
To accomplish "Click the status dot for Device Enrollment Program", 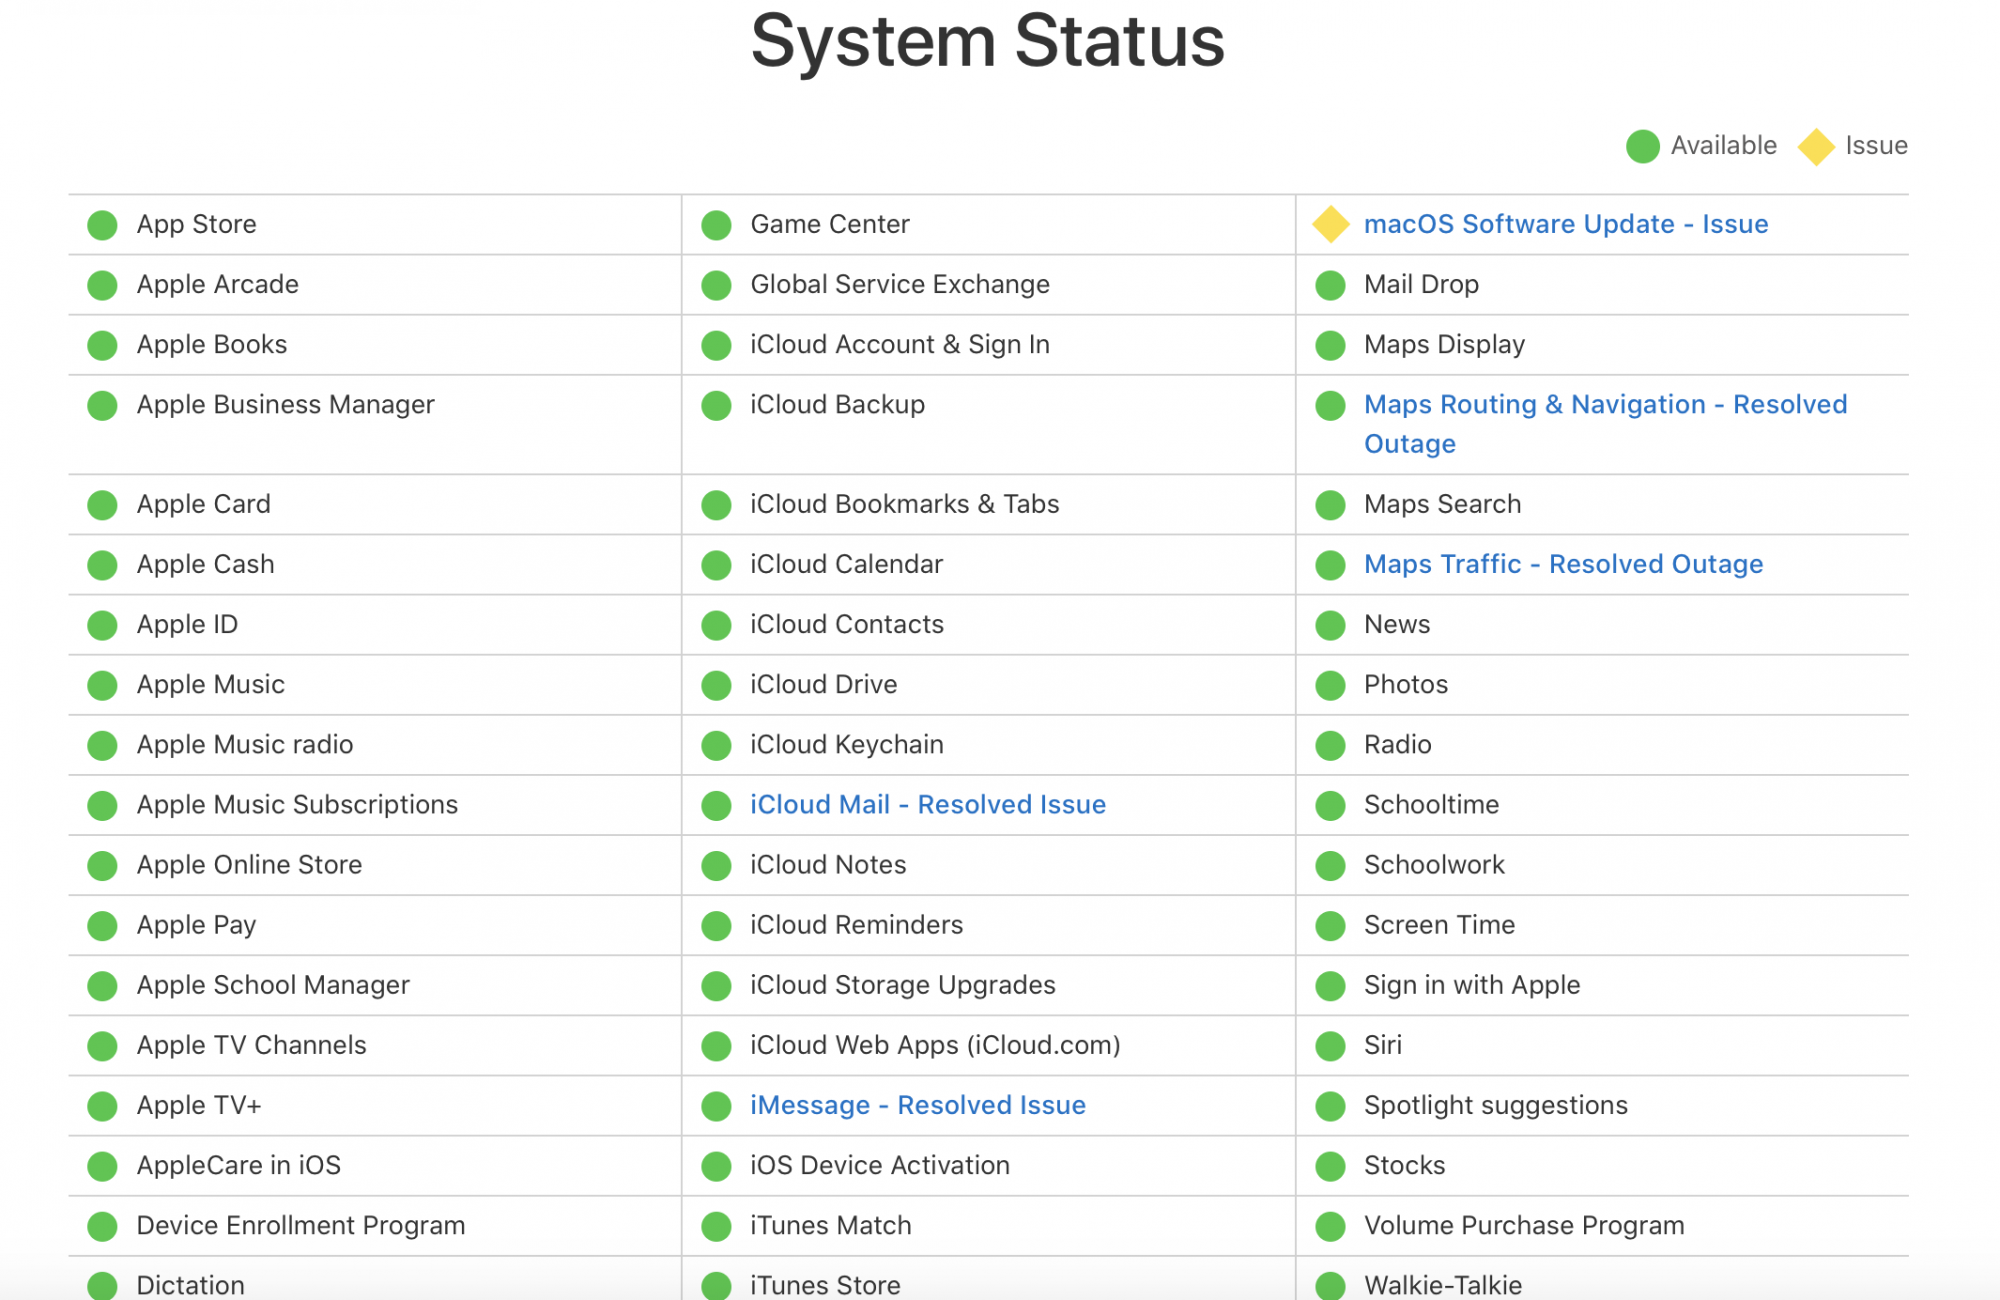I will [x=102, y=1226].
